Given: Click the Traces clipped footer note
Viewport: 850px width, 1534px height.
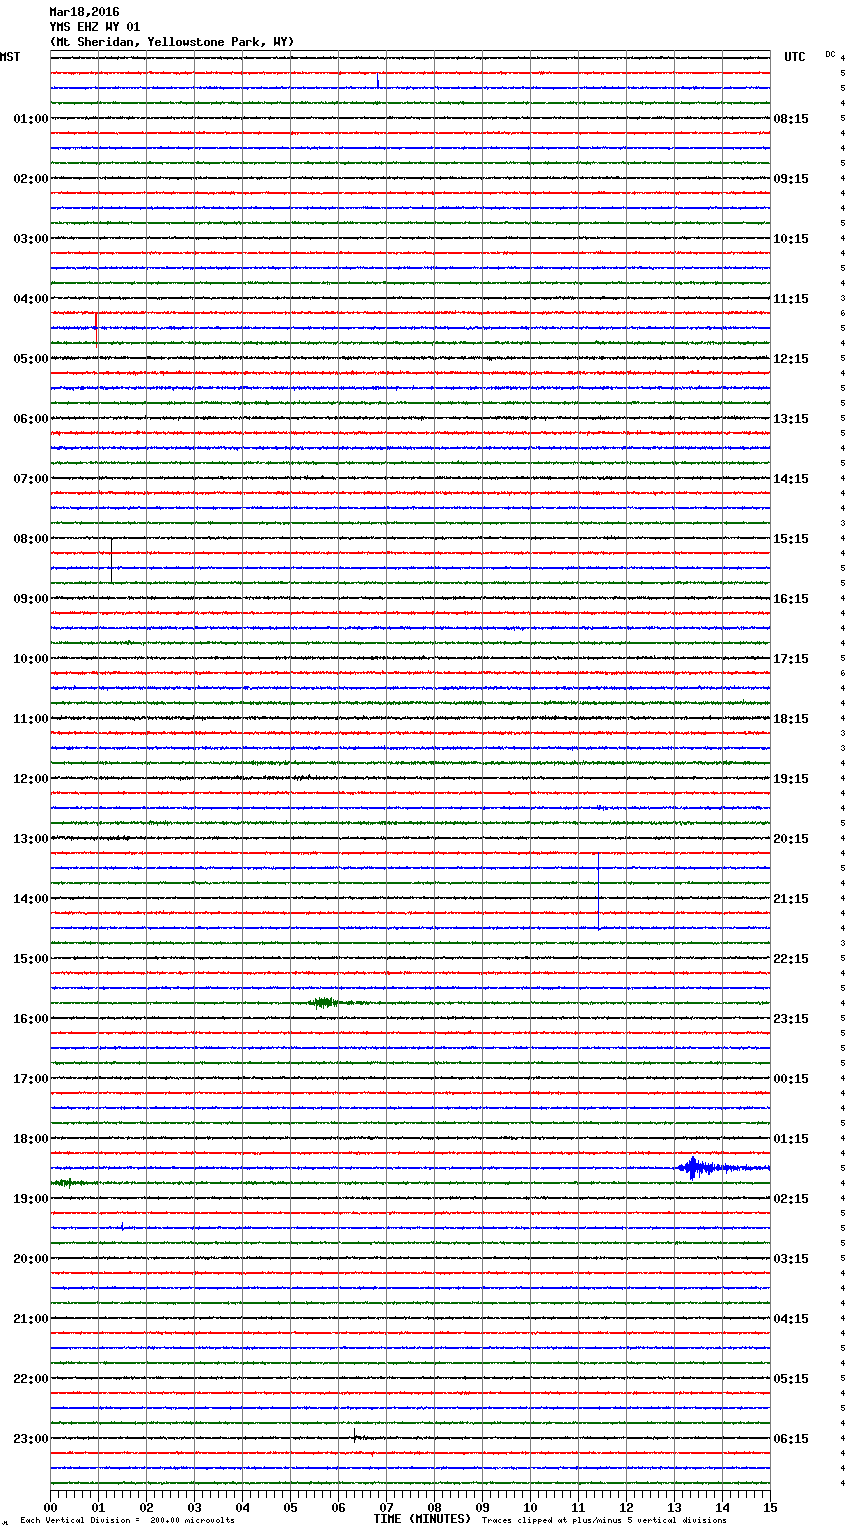Looking at the screenshot, I should [x=604, y=1520].
